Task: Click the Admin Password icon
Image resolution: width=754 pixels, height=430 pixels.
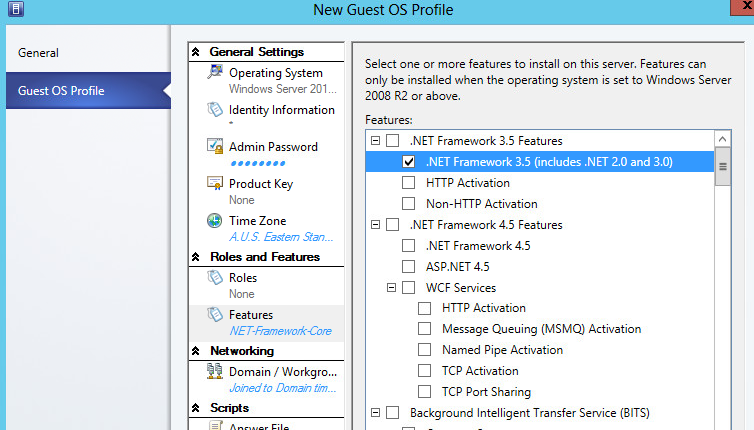Action: click(214, 146)
